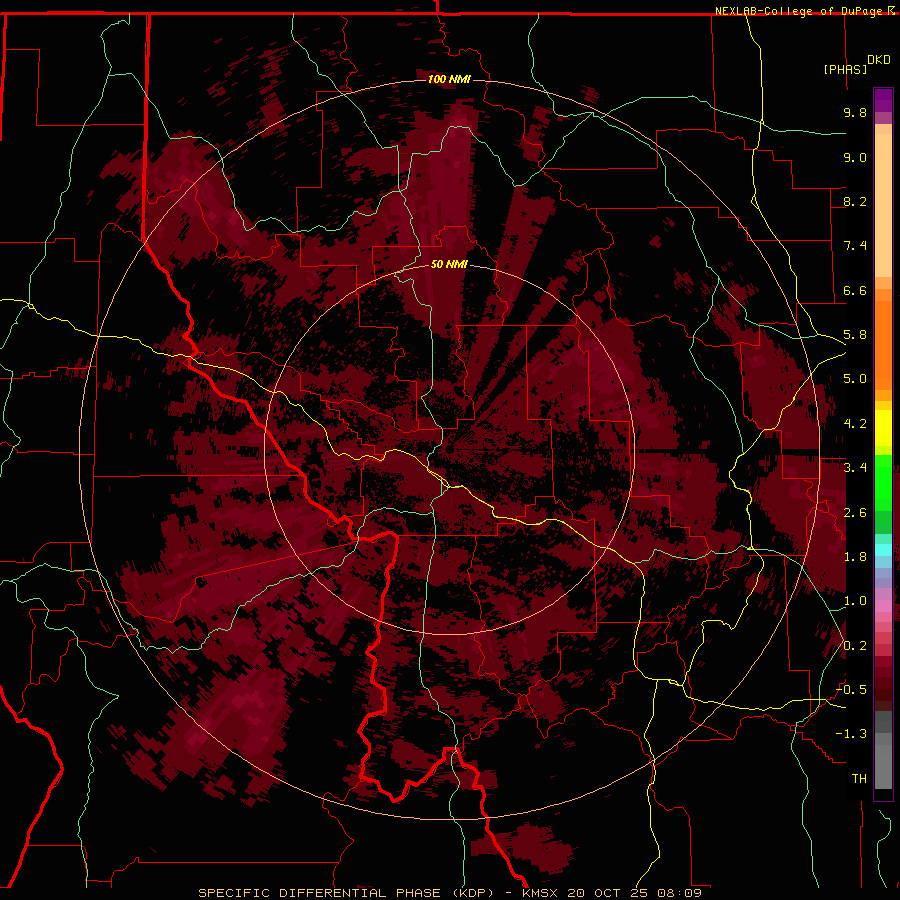This screenshot has height=900, width=900.
Task: Click the pink segment of the color bar
Action: pyautogui.click(x=883, y=606)
